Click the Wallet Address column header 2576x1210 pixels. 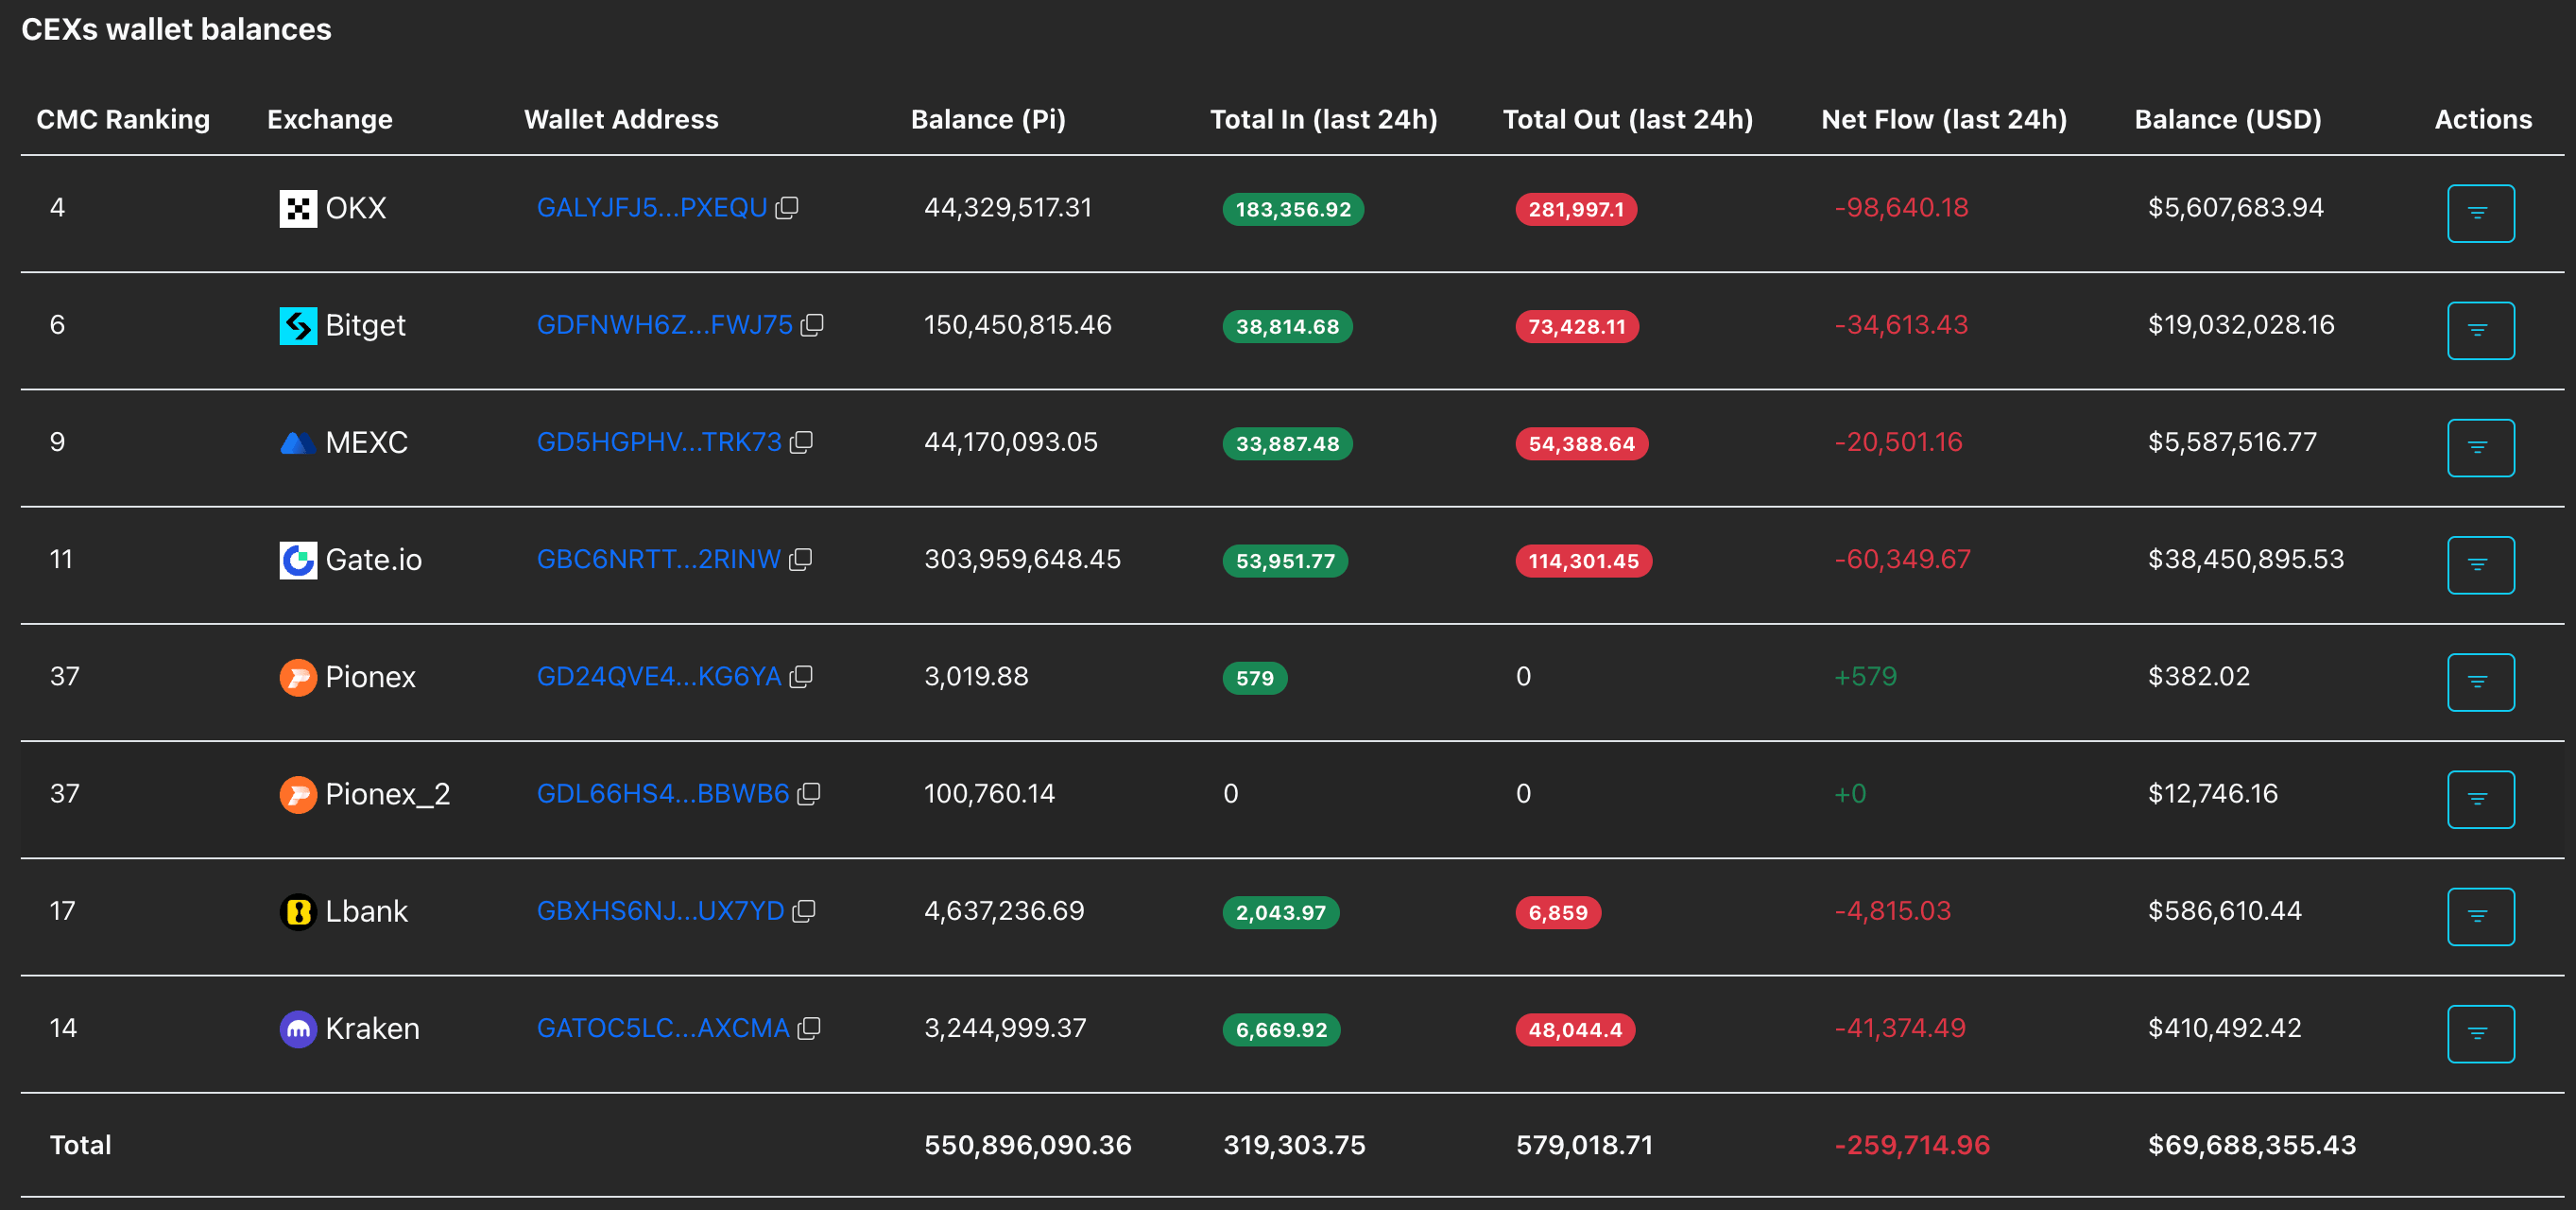click(621, 120)
